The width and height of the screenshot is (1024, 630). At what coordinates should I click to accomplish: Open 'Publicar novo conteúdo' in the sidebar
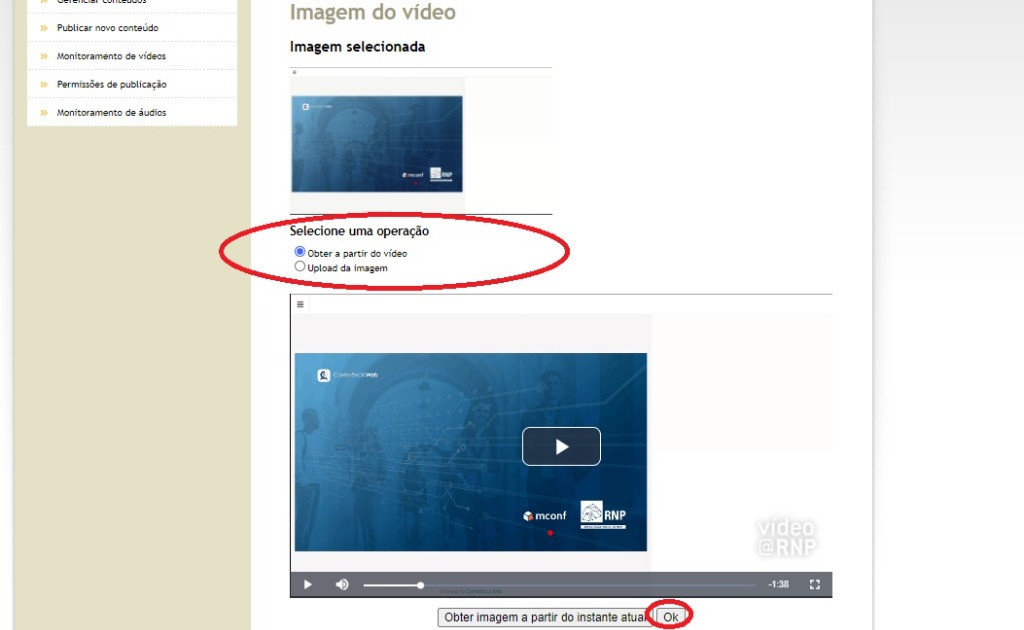pyautogui.click(x=107, y=28)
